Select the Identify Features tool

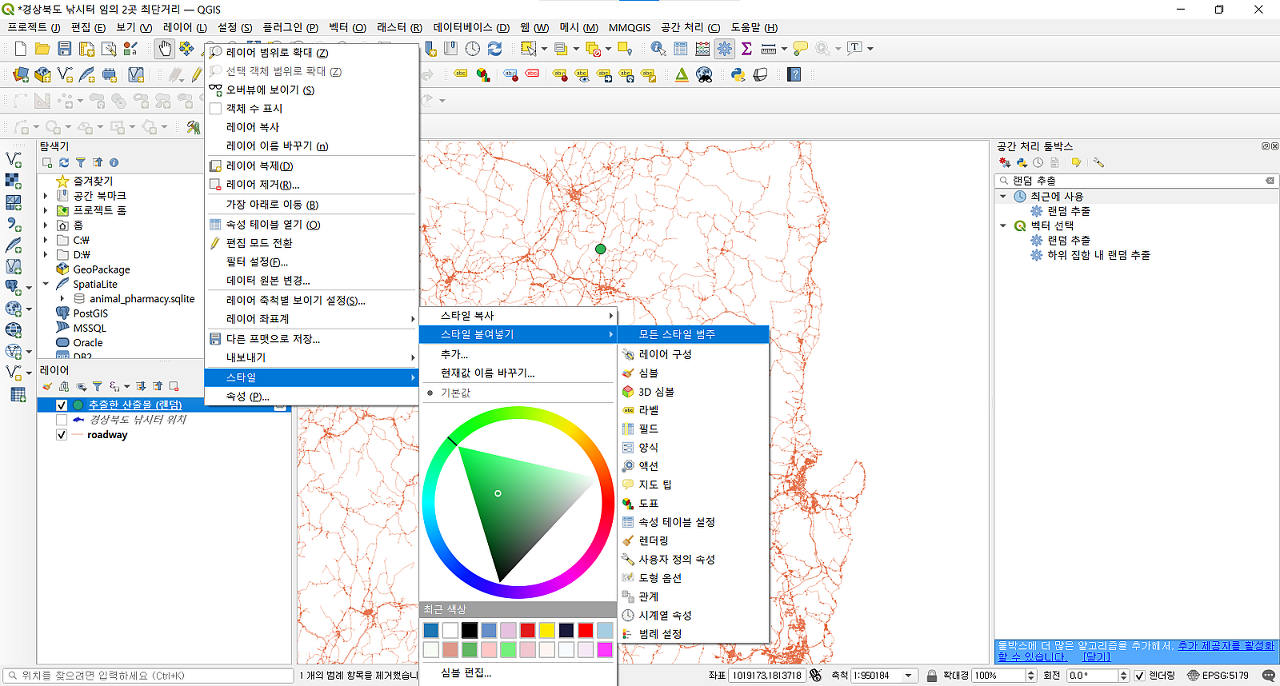[x=658, y=48]
